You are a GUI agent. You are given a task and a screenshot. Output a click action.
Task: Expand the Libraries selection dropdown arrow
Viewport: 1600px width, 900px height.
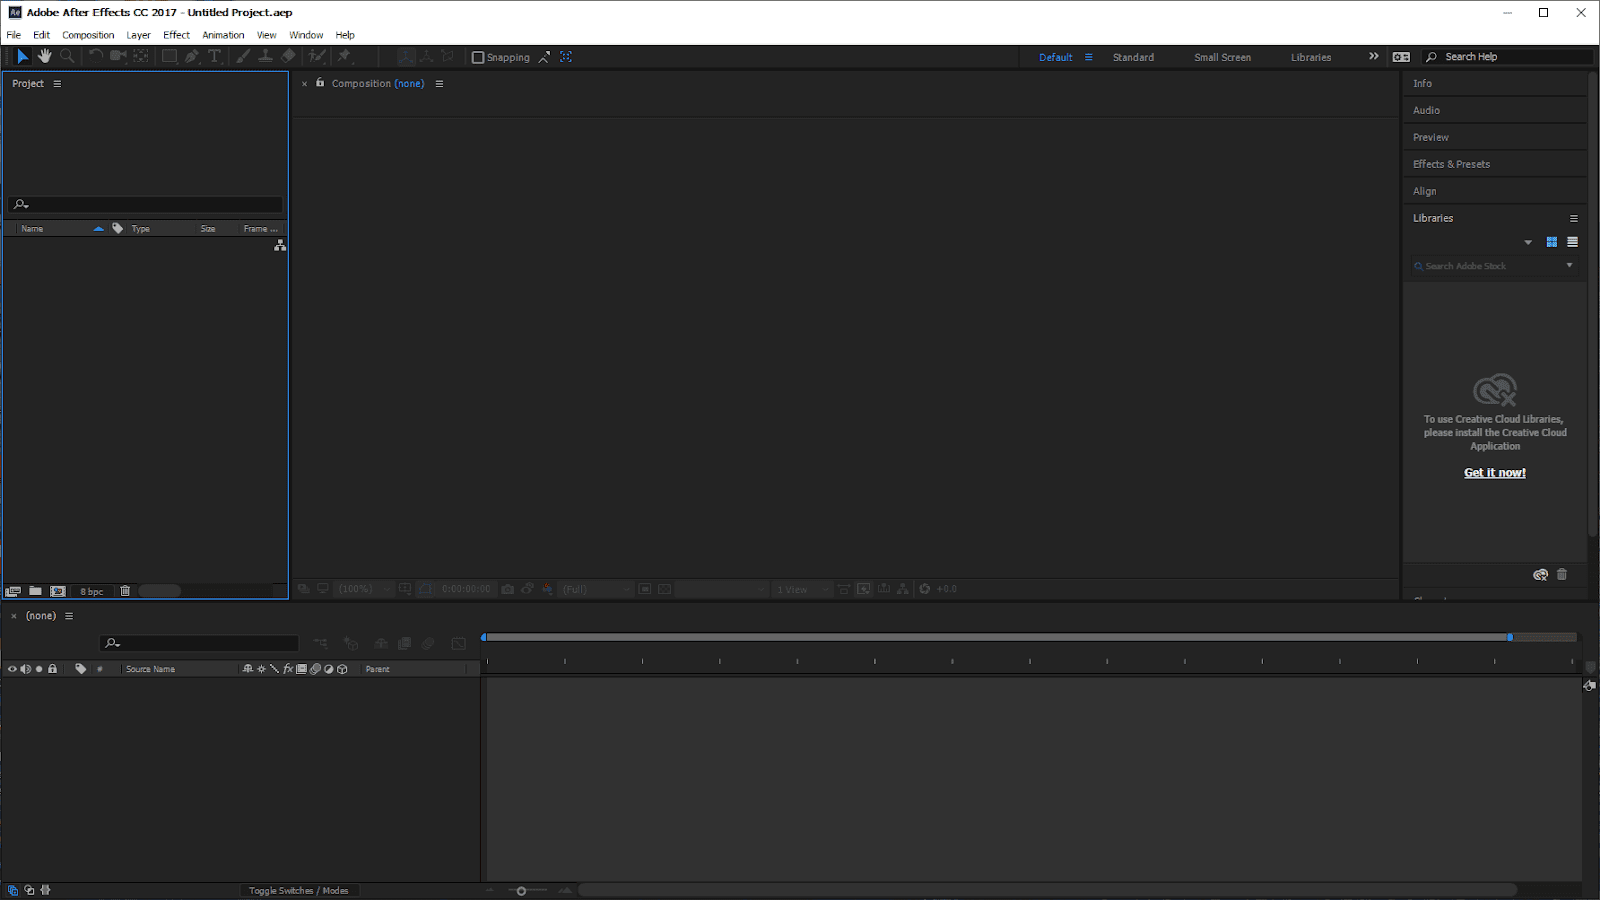tap(1528, 242)
